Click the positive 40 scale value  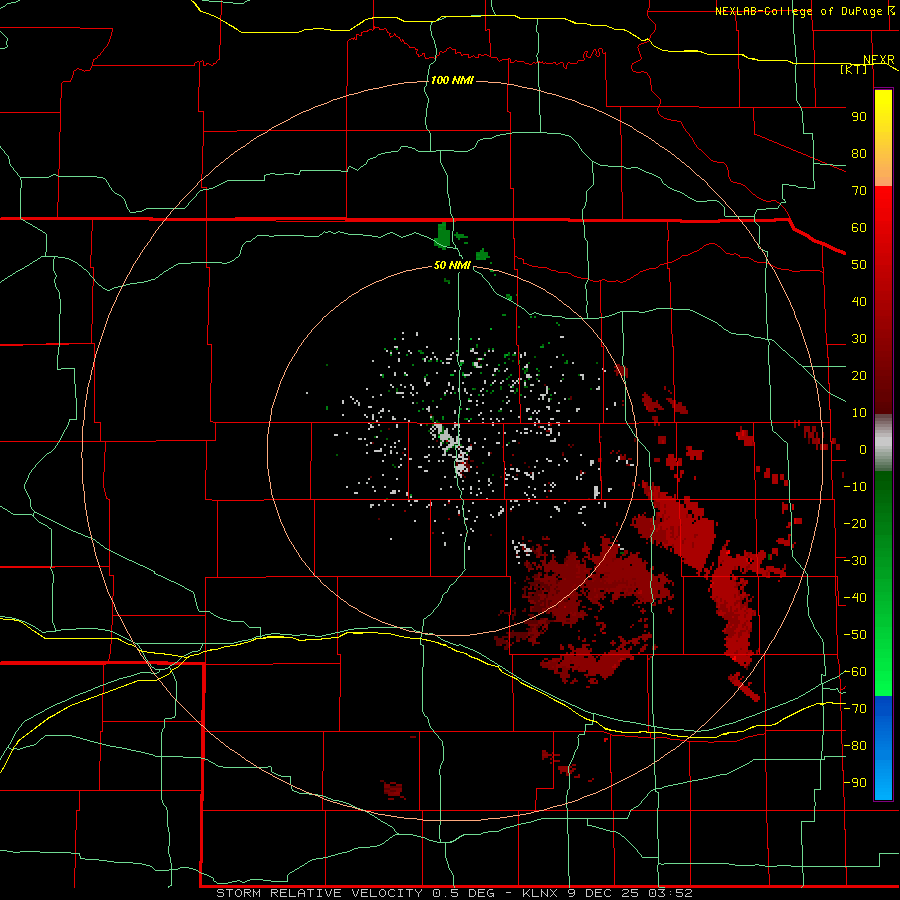point(859,302)
